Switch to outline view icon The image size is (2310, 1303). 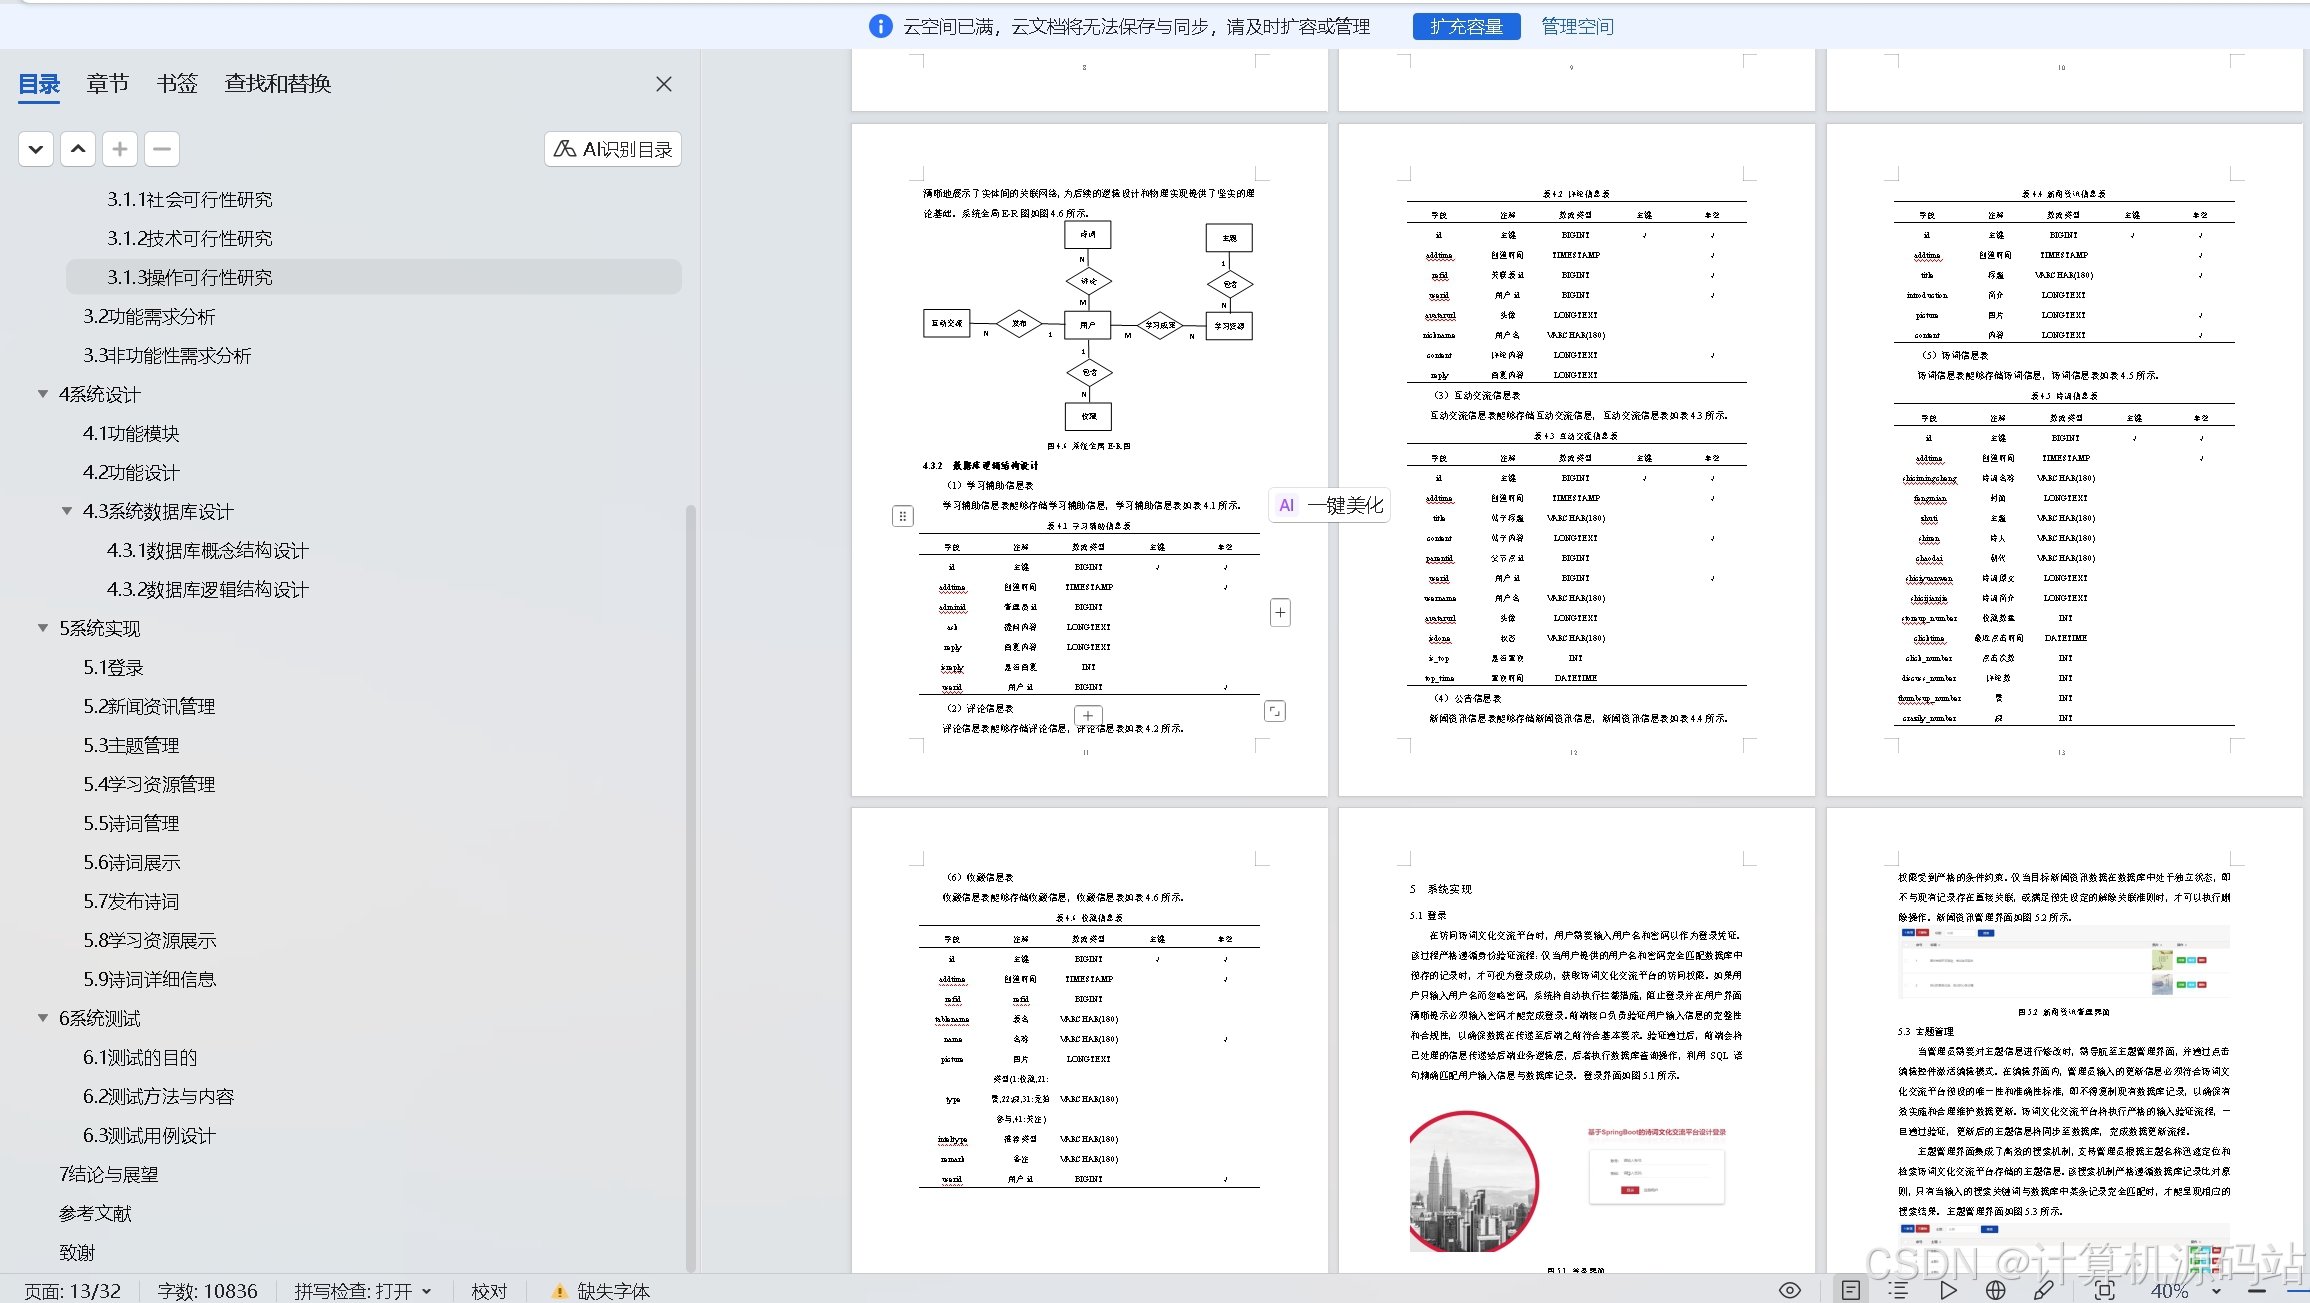(x=1898, y=1291)
